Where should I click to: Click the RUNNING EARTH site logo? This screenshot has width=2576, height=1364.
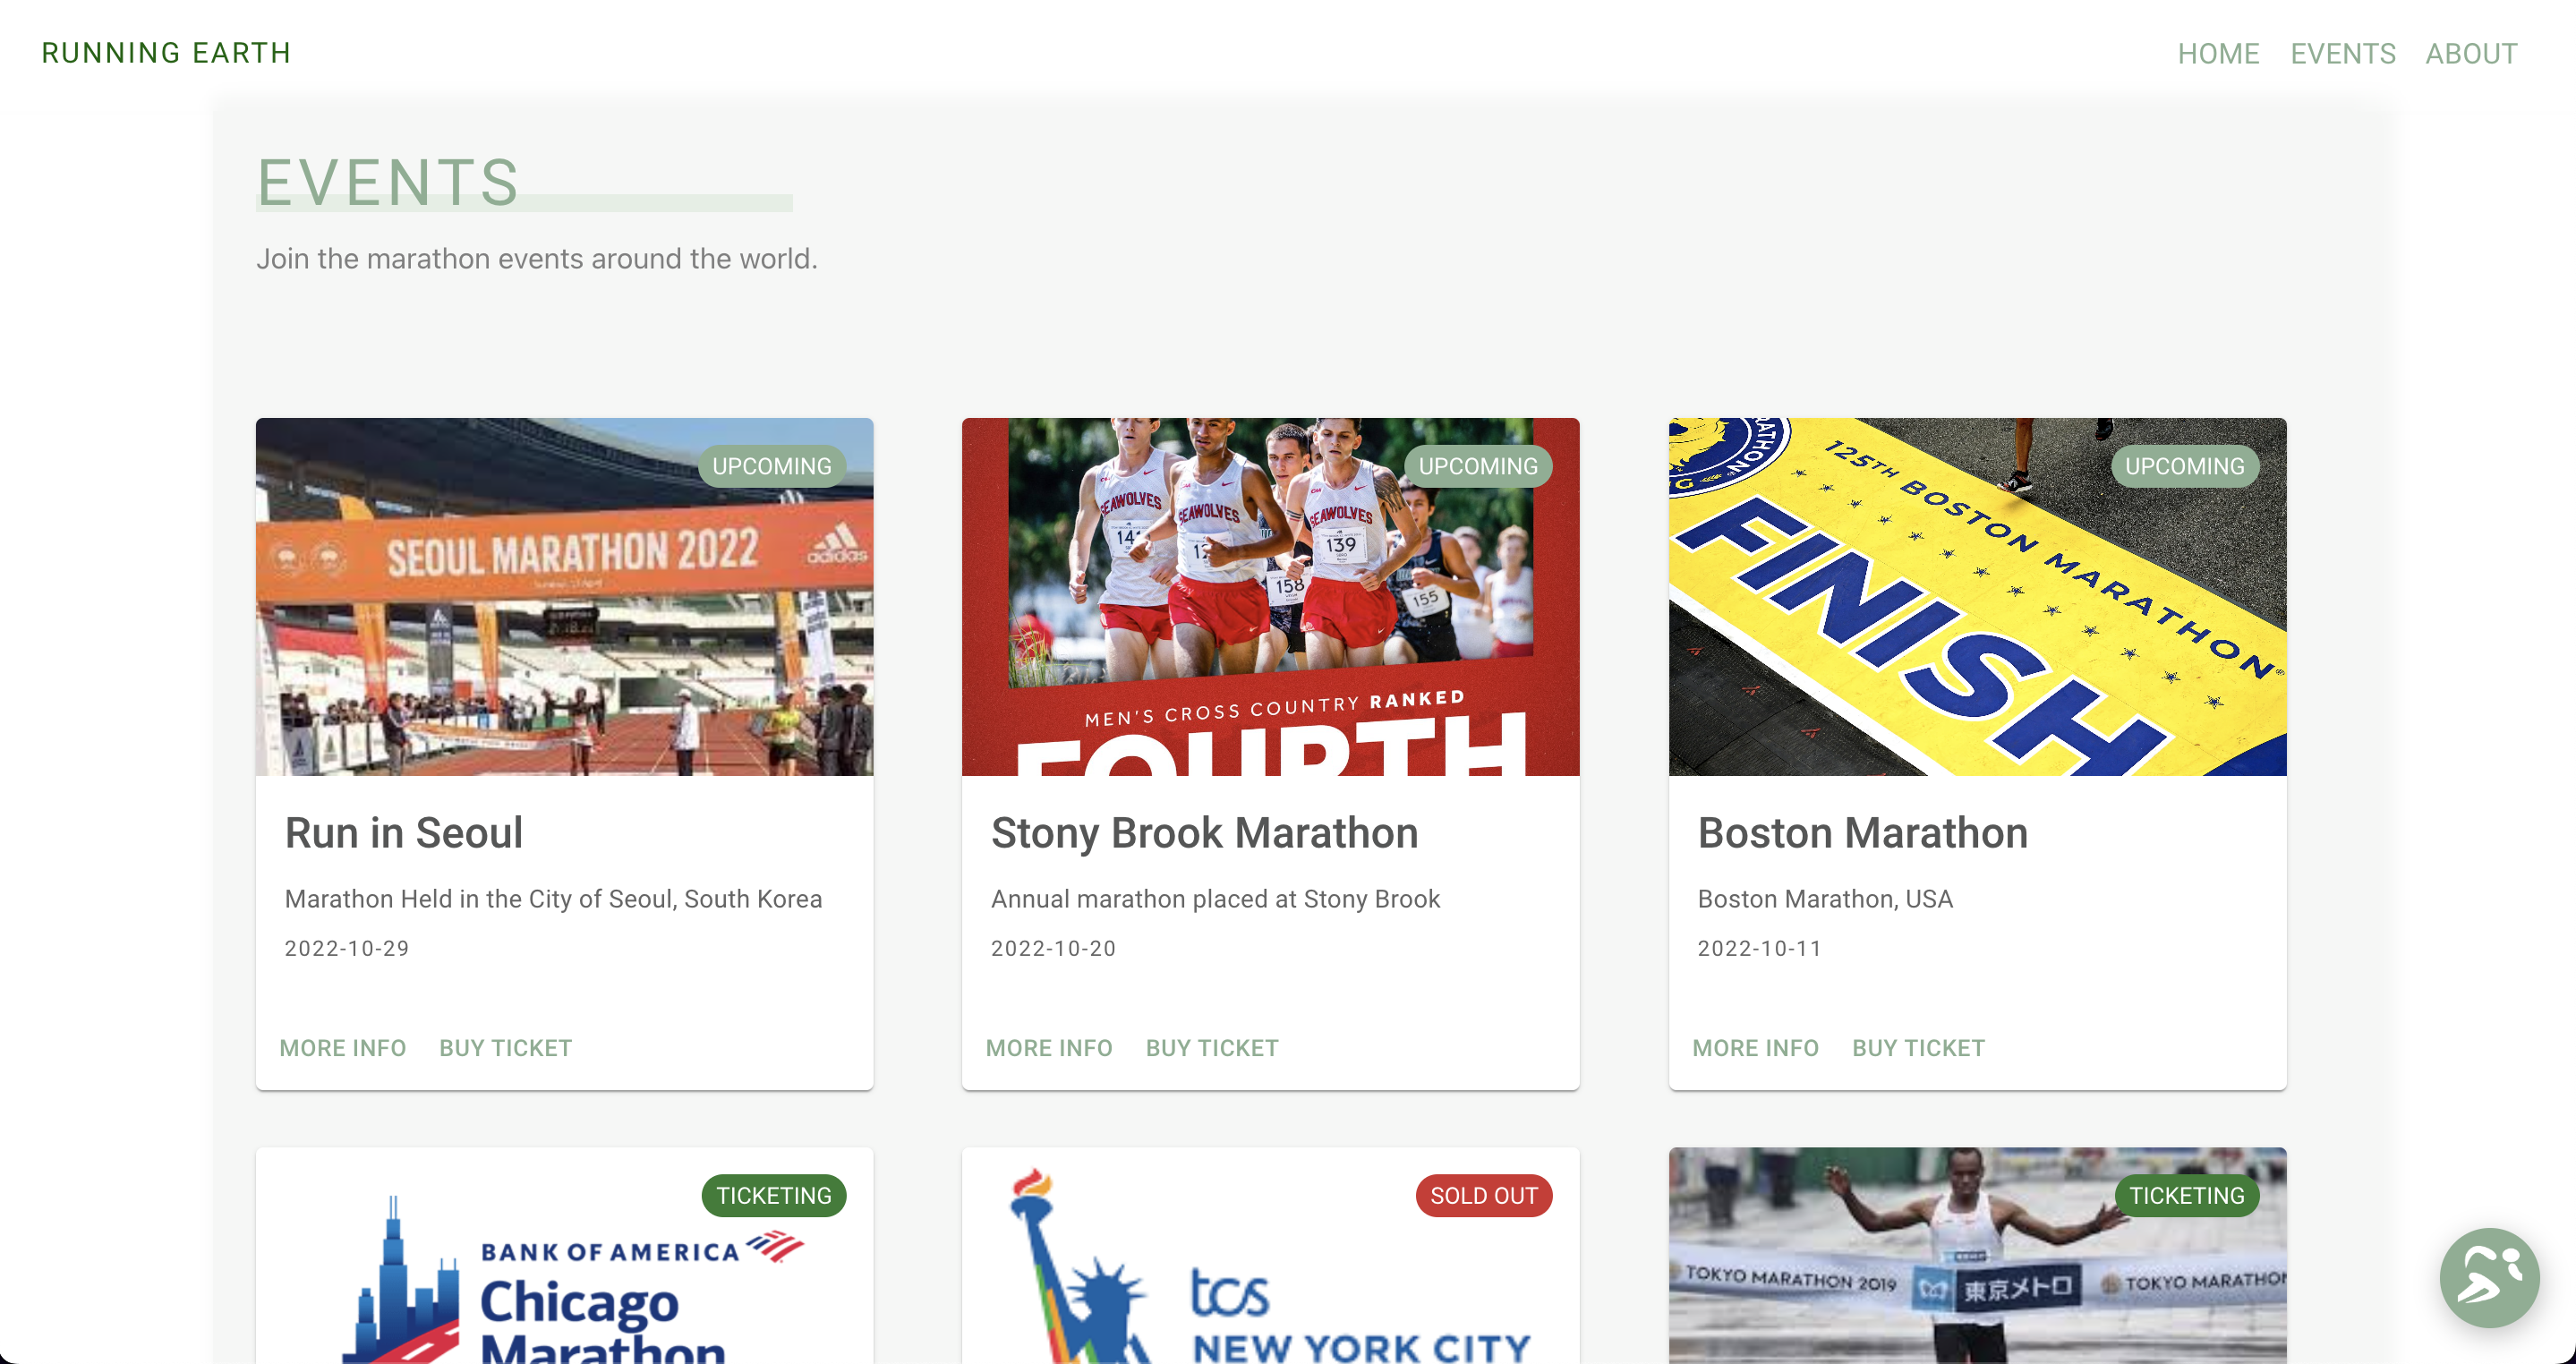[x=166, y=53]
